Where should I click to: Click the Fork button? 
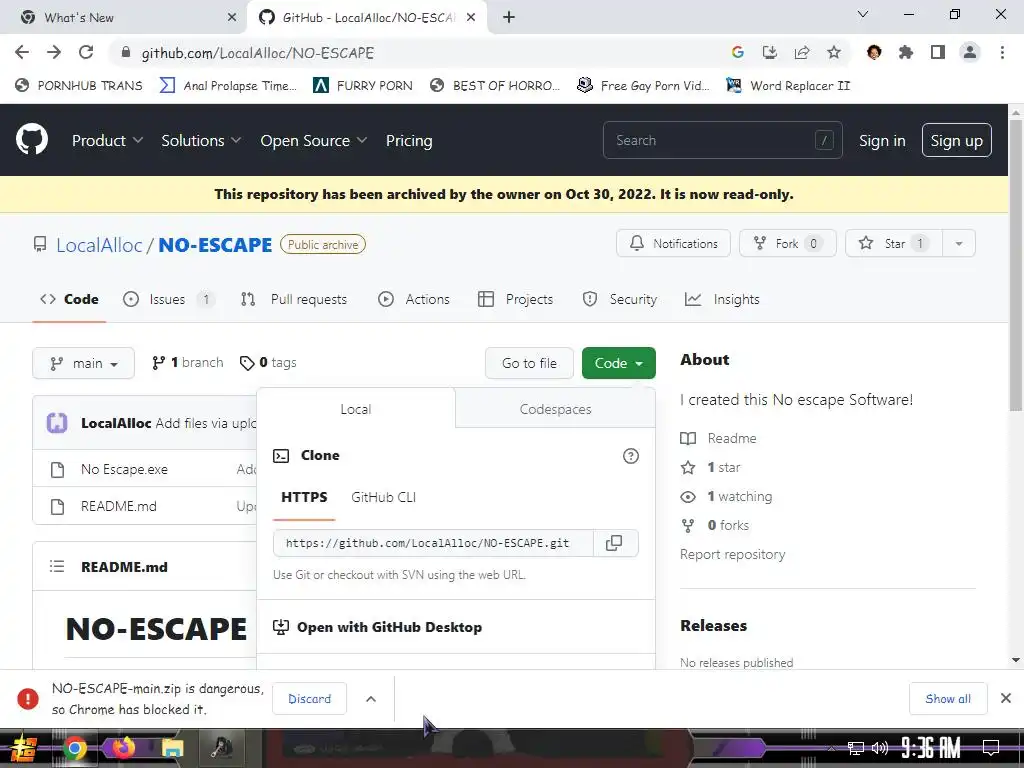(788, 244)
